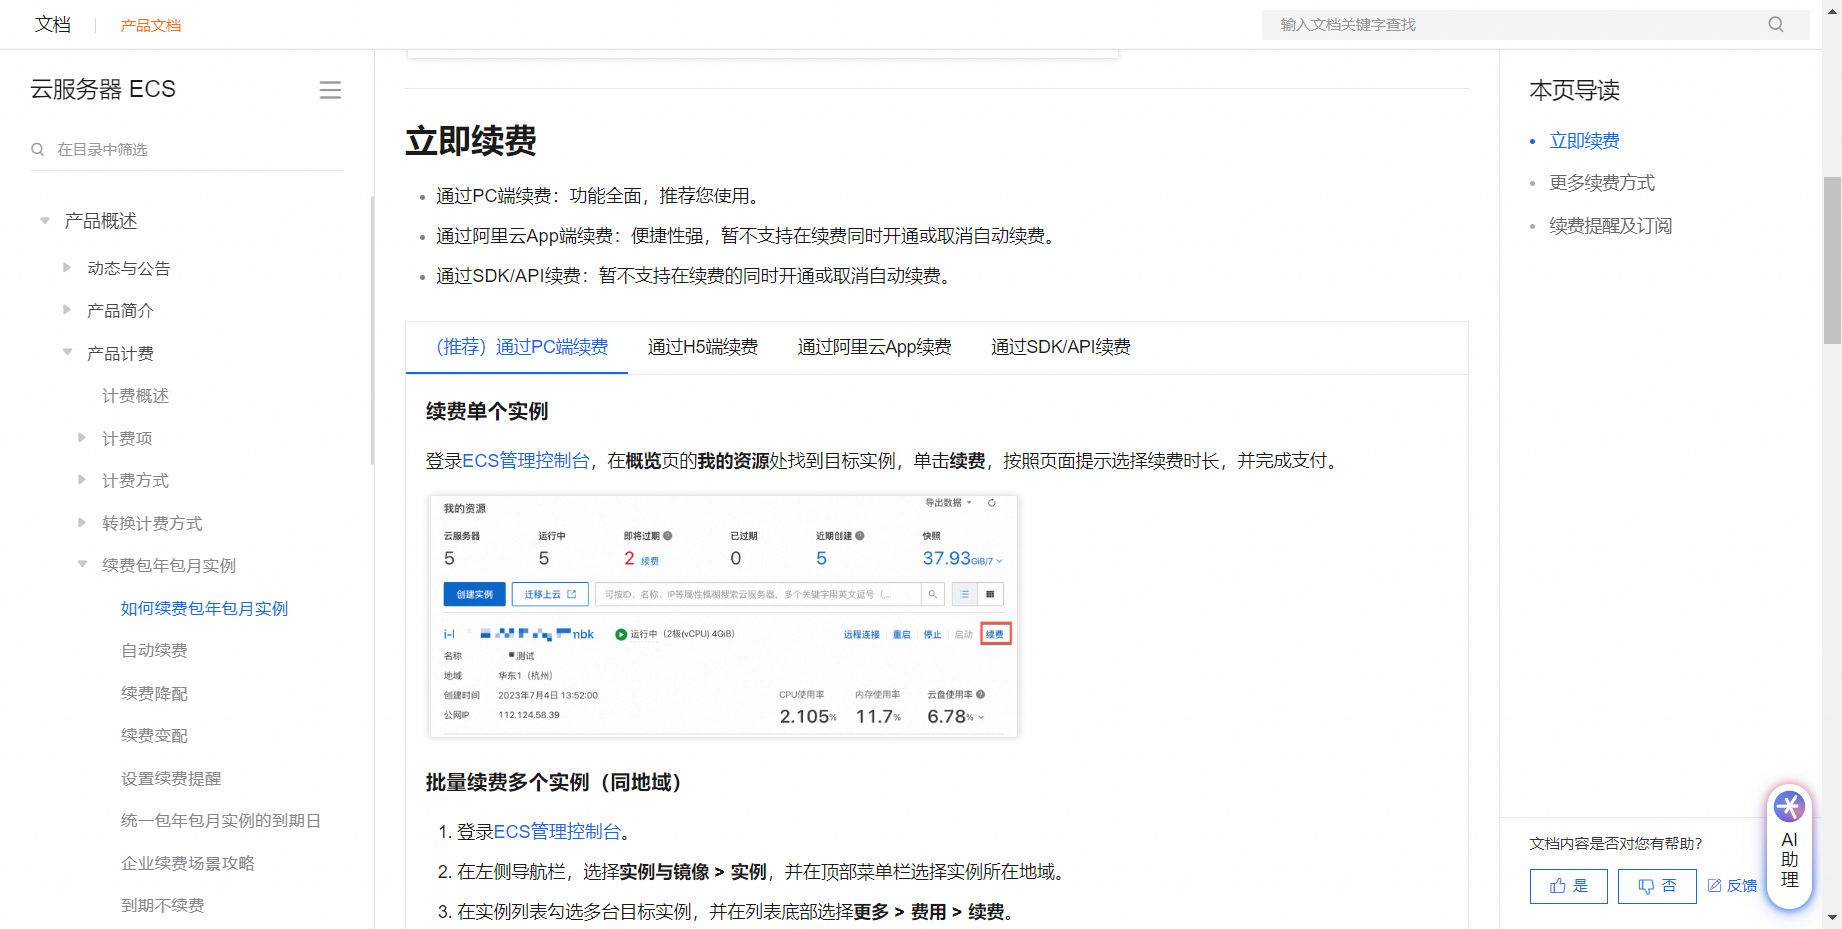This screenshot has width=1842, height=929.
Task: Open the AI助理 assistant widget
Action: (x=1789, y=846)
